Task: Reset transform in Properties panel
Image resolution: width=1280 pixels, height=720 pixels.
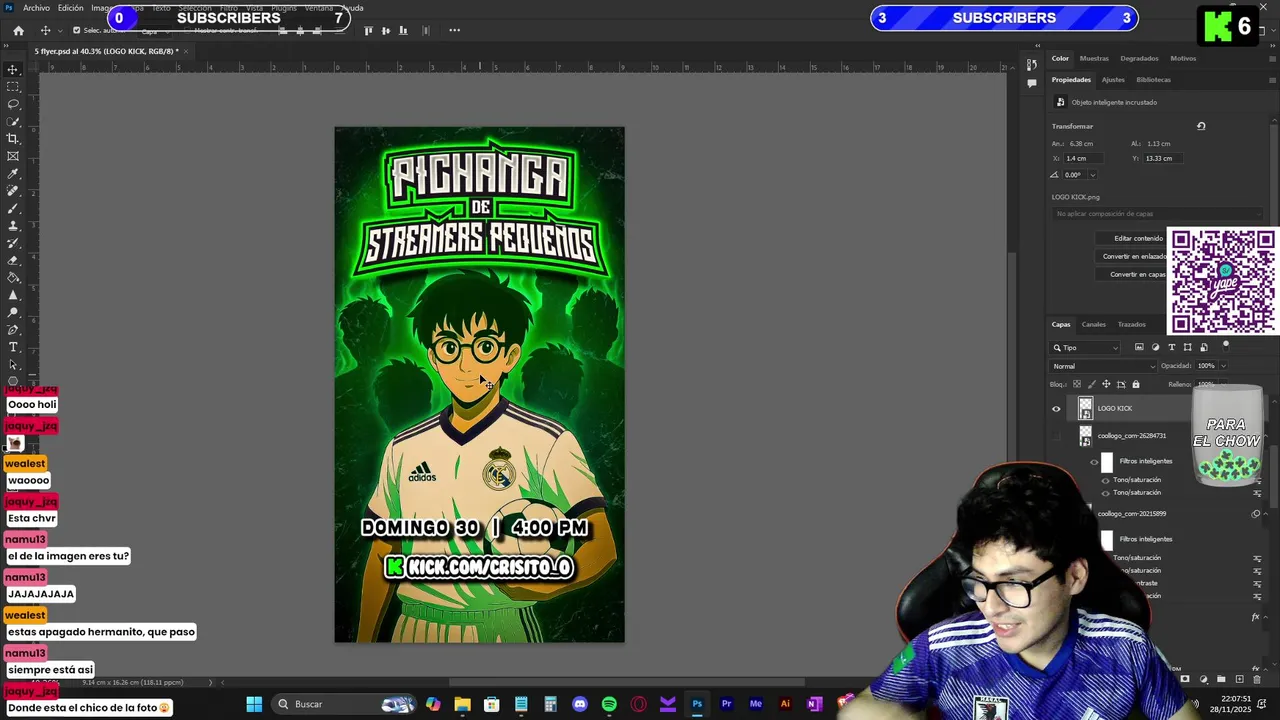Action: click(1201, 126)
